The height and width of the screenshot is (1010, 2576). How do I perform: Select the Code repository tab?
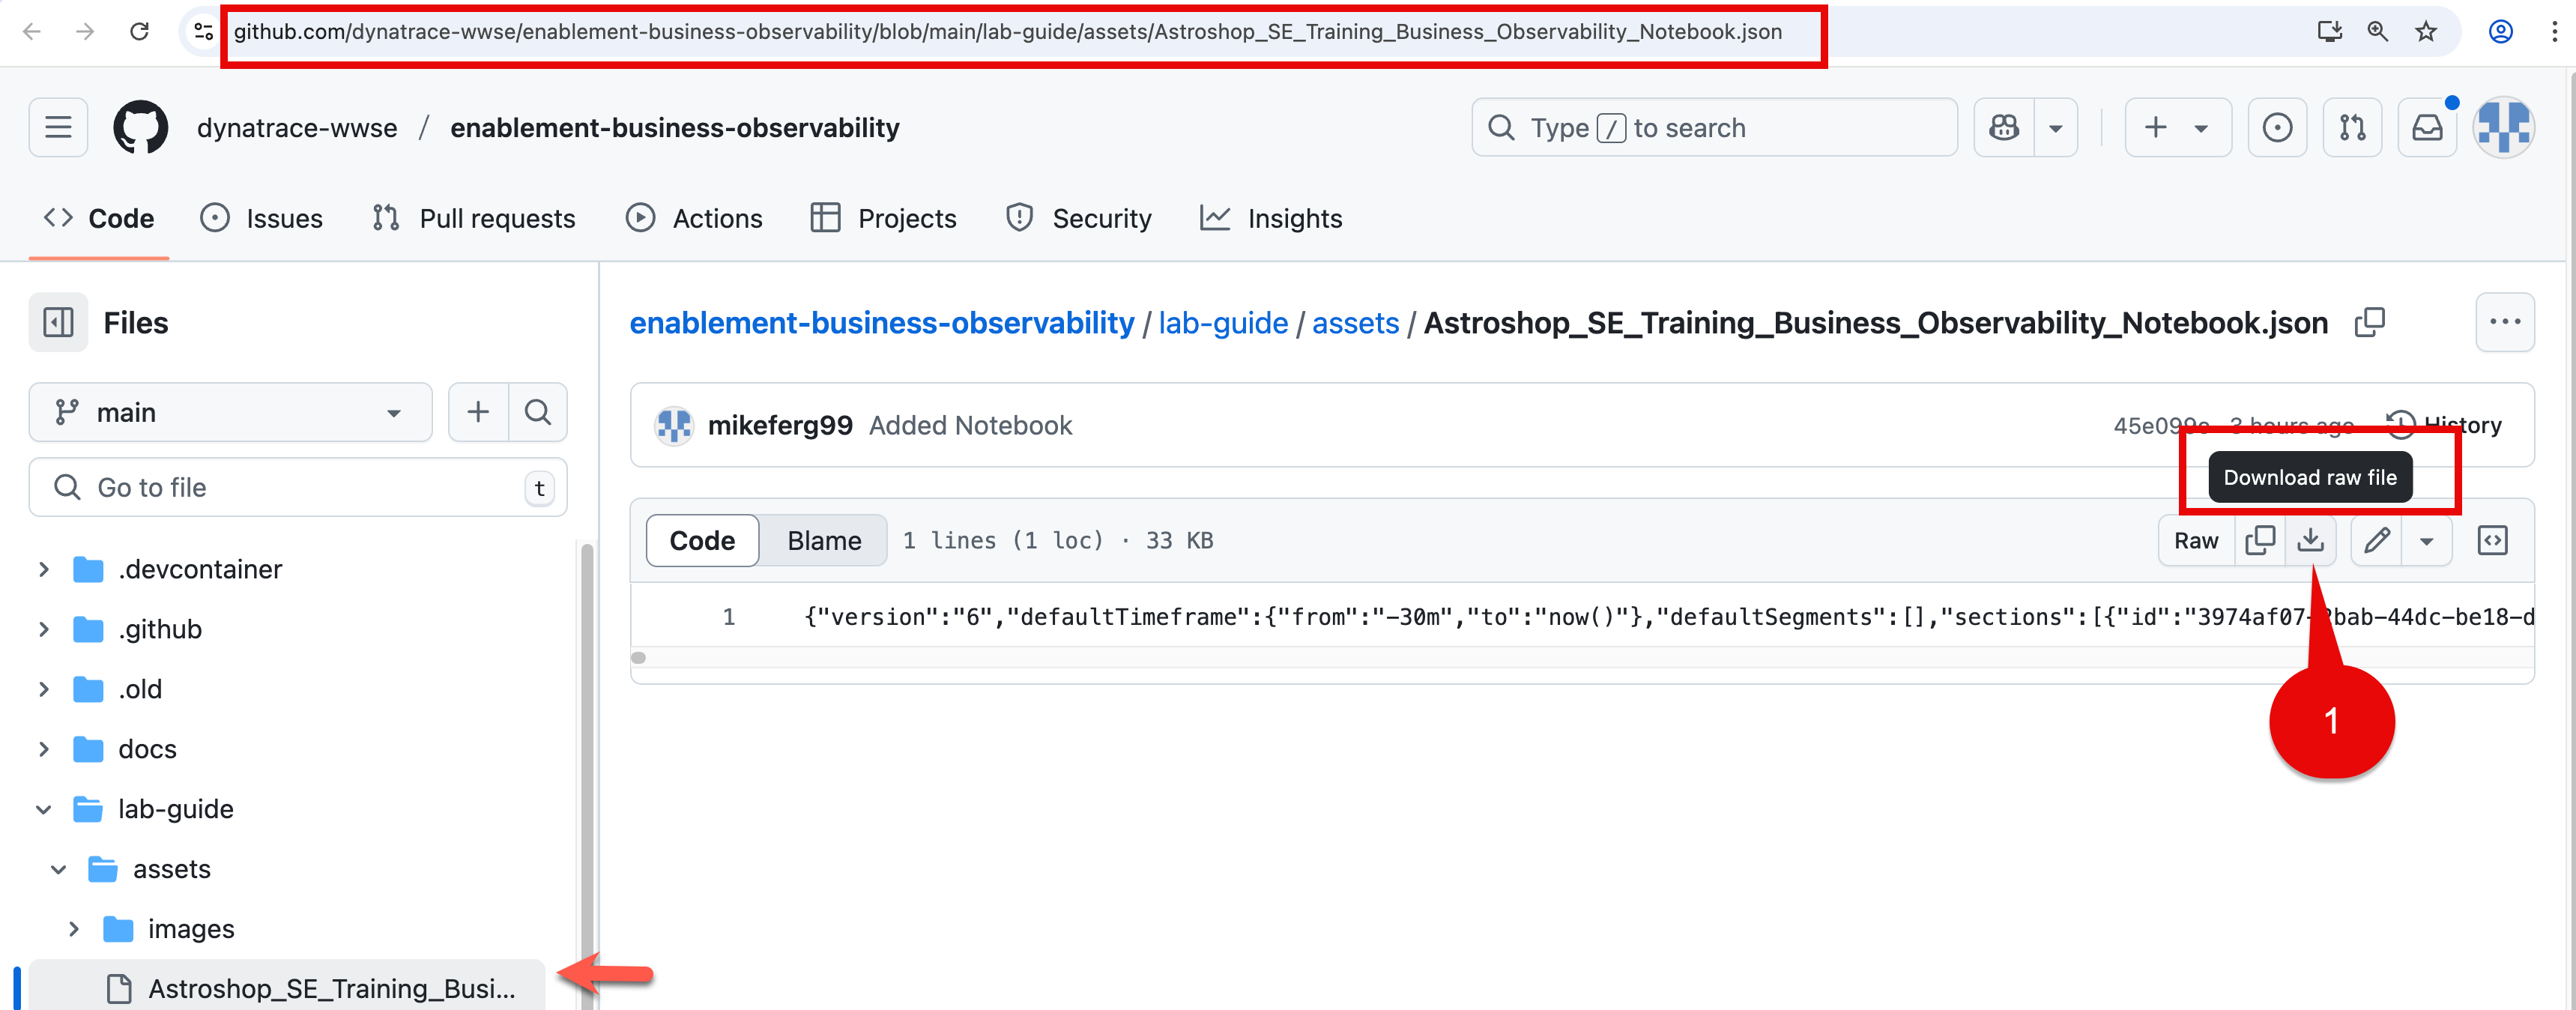point(99,218)
